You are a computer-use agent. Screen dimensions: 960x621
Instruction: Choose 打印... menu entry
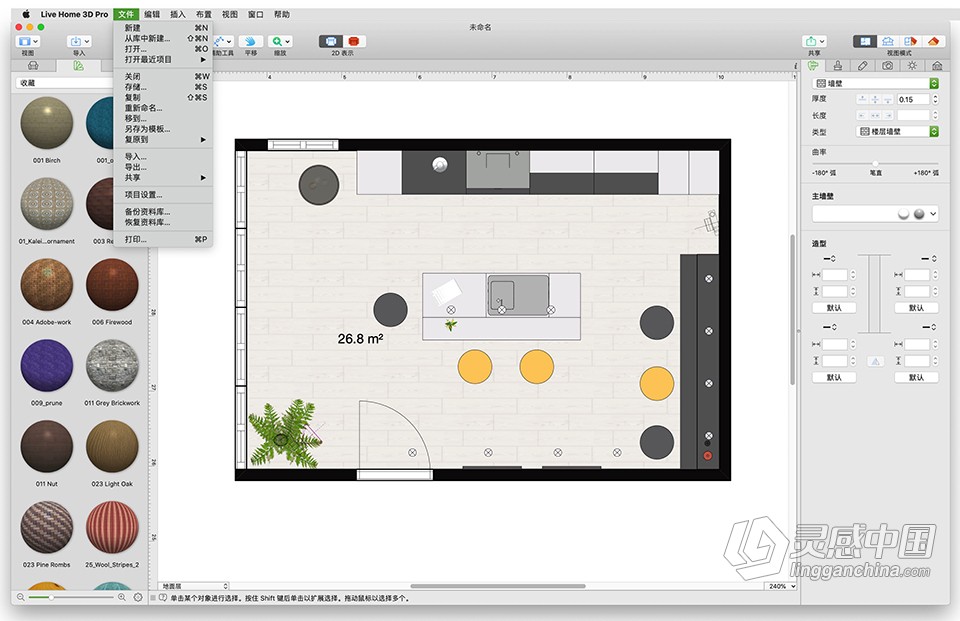pyautogui.click(x=163, y=239)
